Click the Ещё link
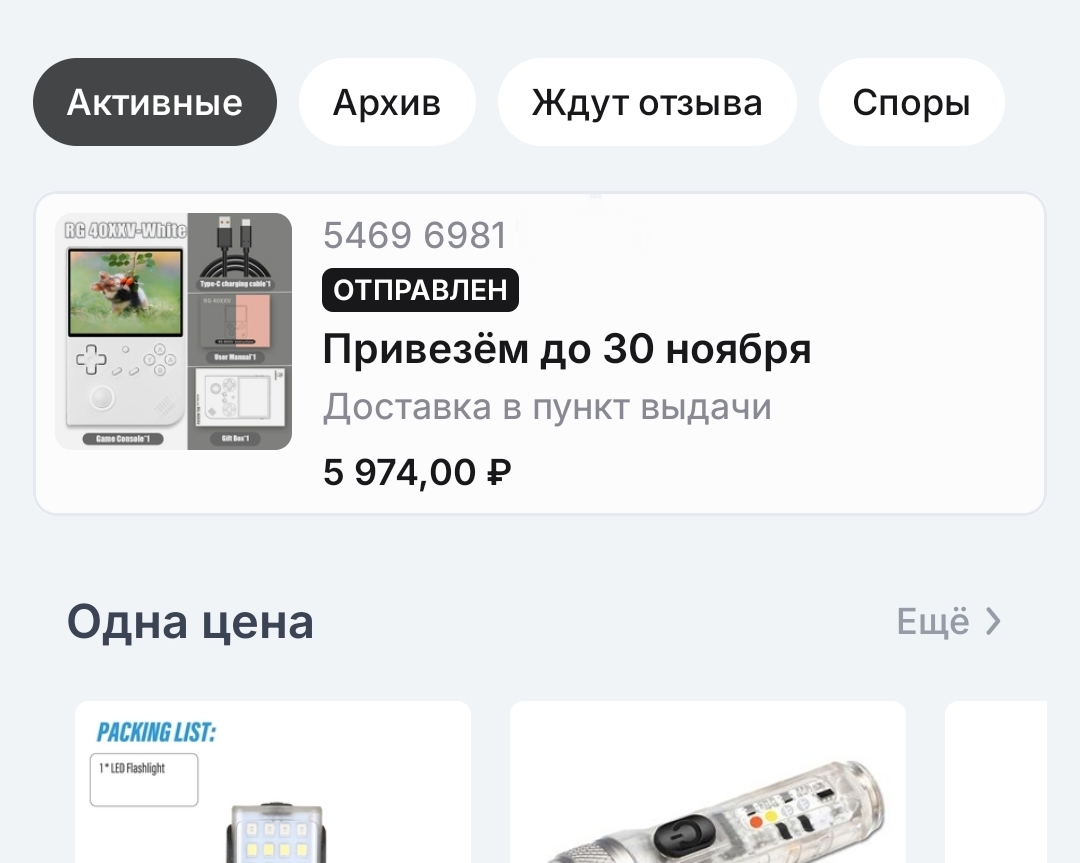The image size is (1080, 863). point(933,622)
